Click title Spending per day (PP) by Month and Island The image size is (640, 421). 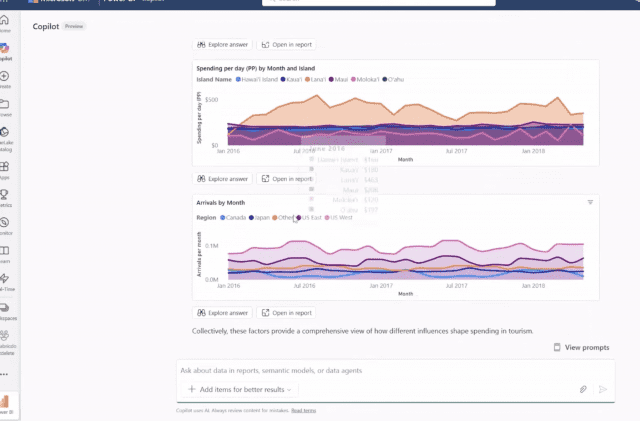coord(256,68)
